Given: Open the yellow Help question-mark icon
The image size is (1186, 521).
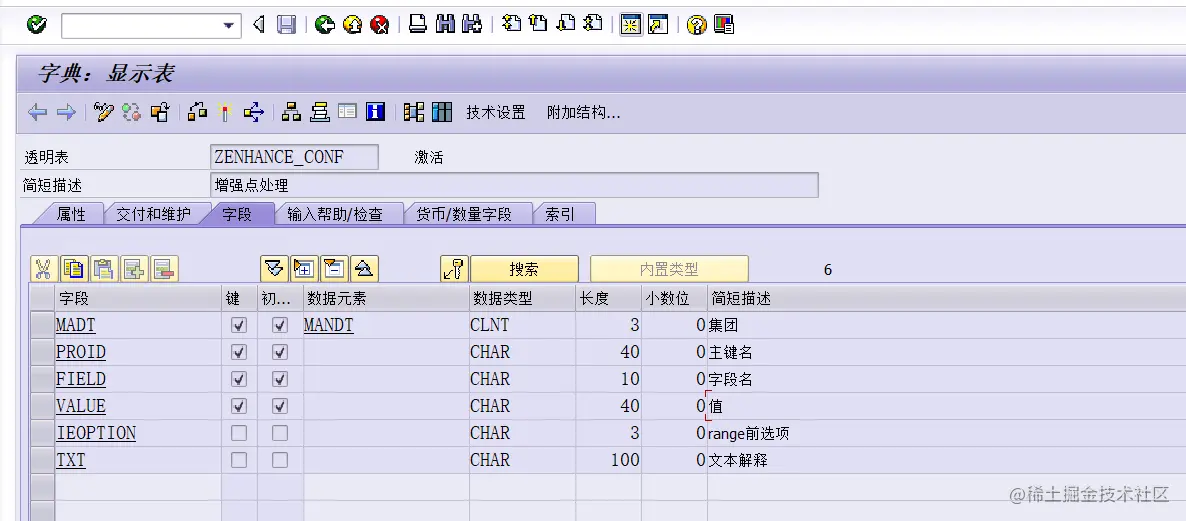Looking at the screenshot, I should (696, 25).
